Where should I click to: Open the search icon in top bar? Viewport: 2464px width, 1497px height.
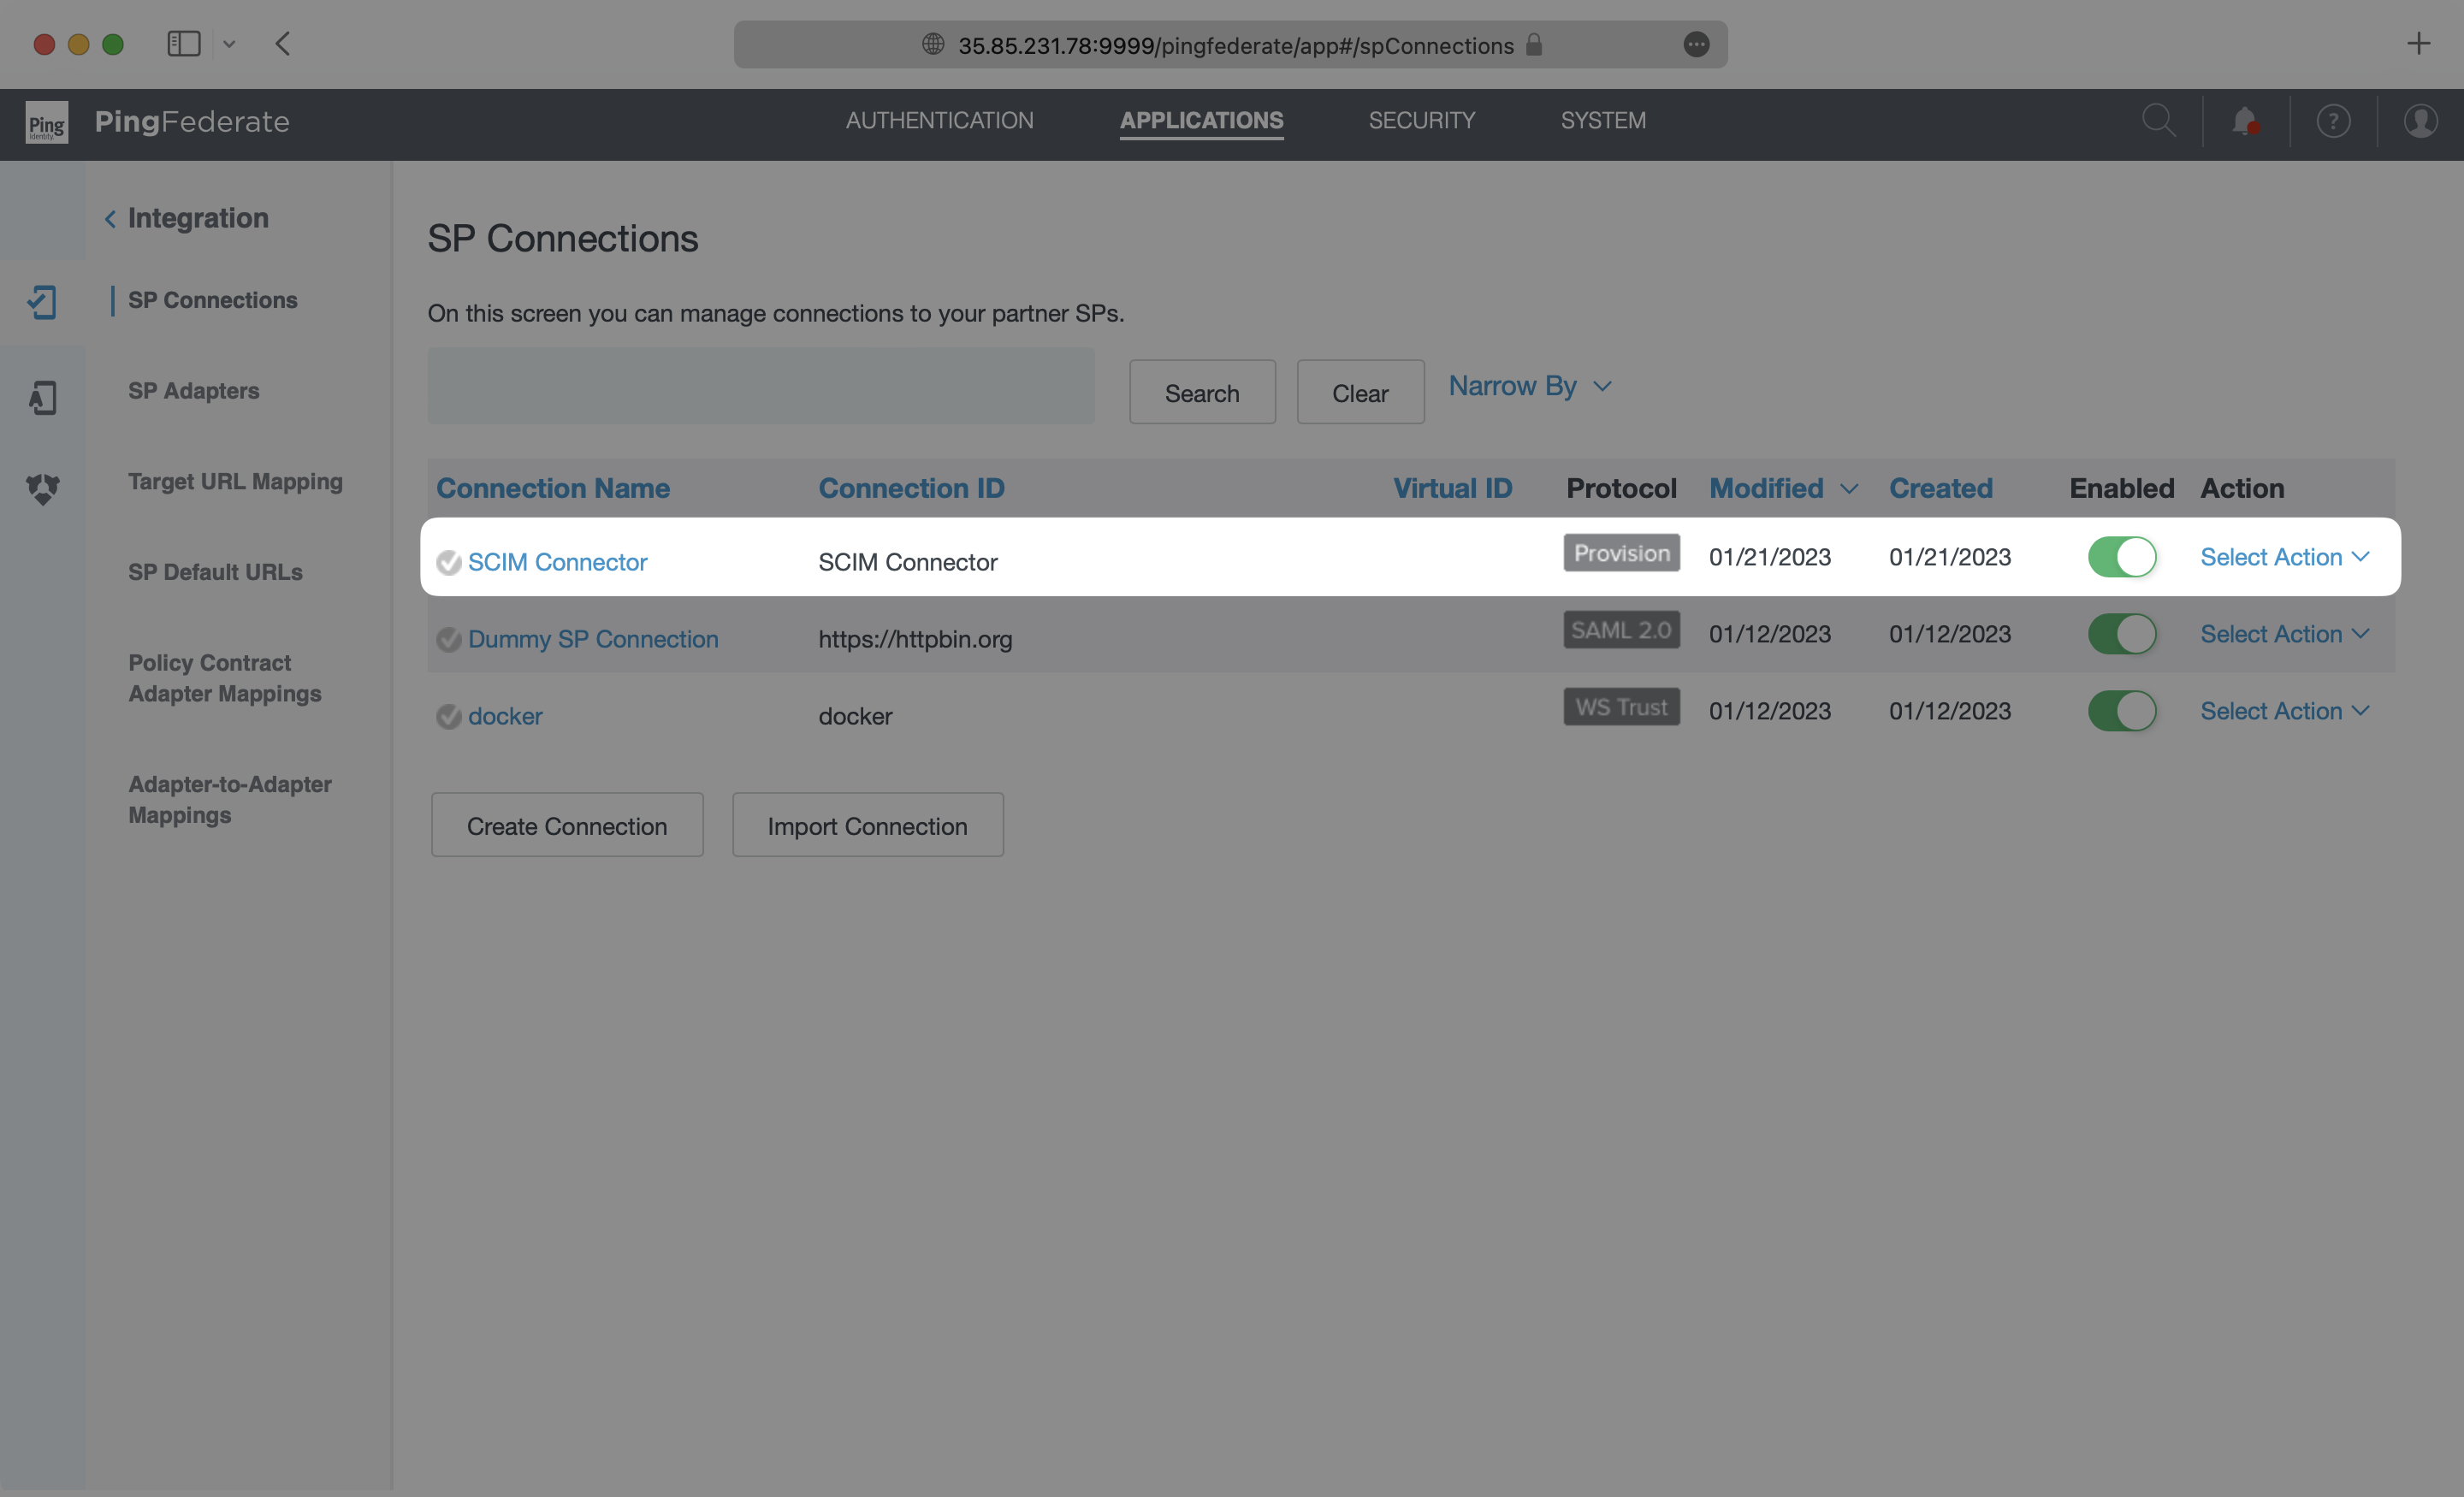(x=2160, y=121)
